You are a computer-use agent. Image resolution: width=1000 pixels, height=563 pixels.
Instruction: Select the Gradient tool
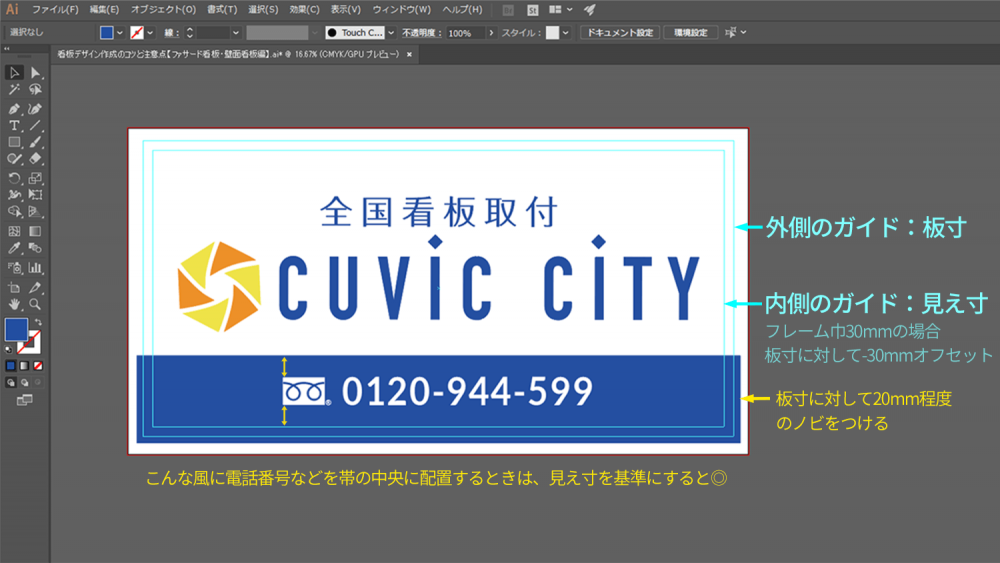tap(35, 231)
